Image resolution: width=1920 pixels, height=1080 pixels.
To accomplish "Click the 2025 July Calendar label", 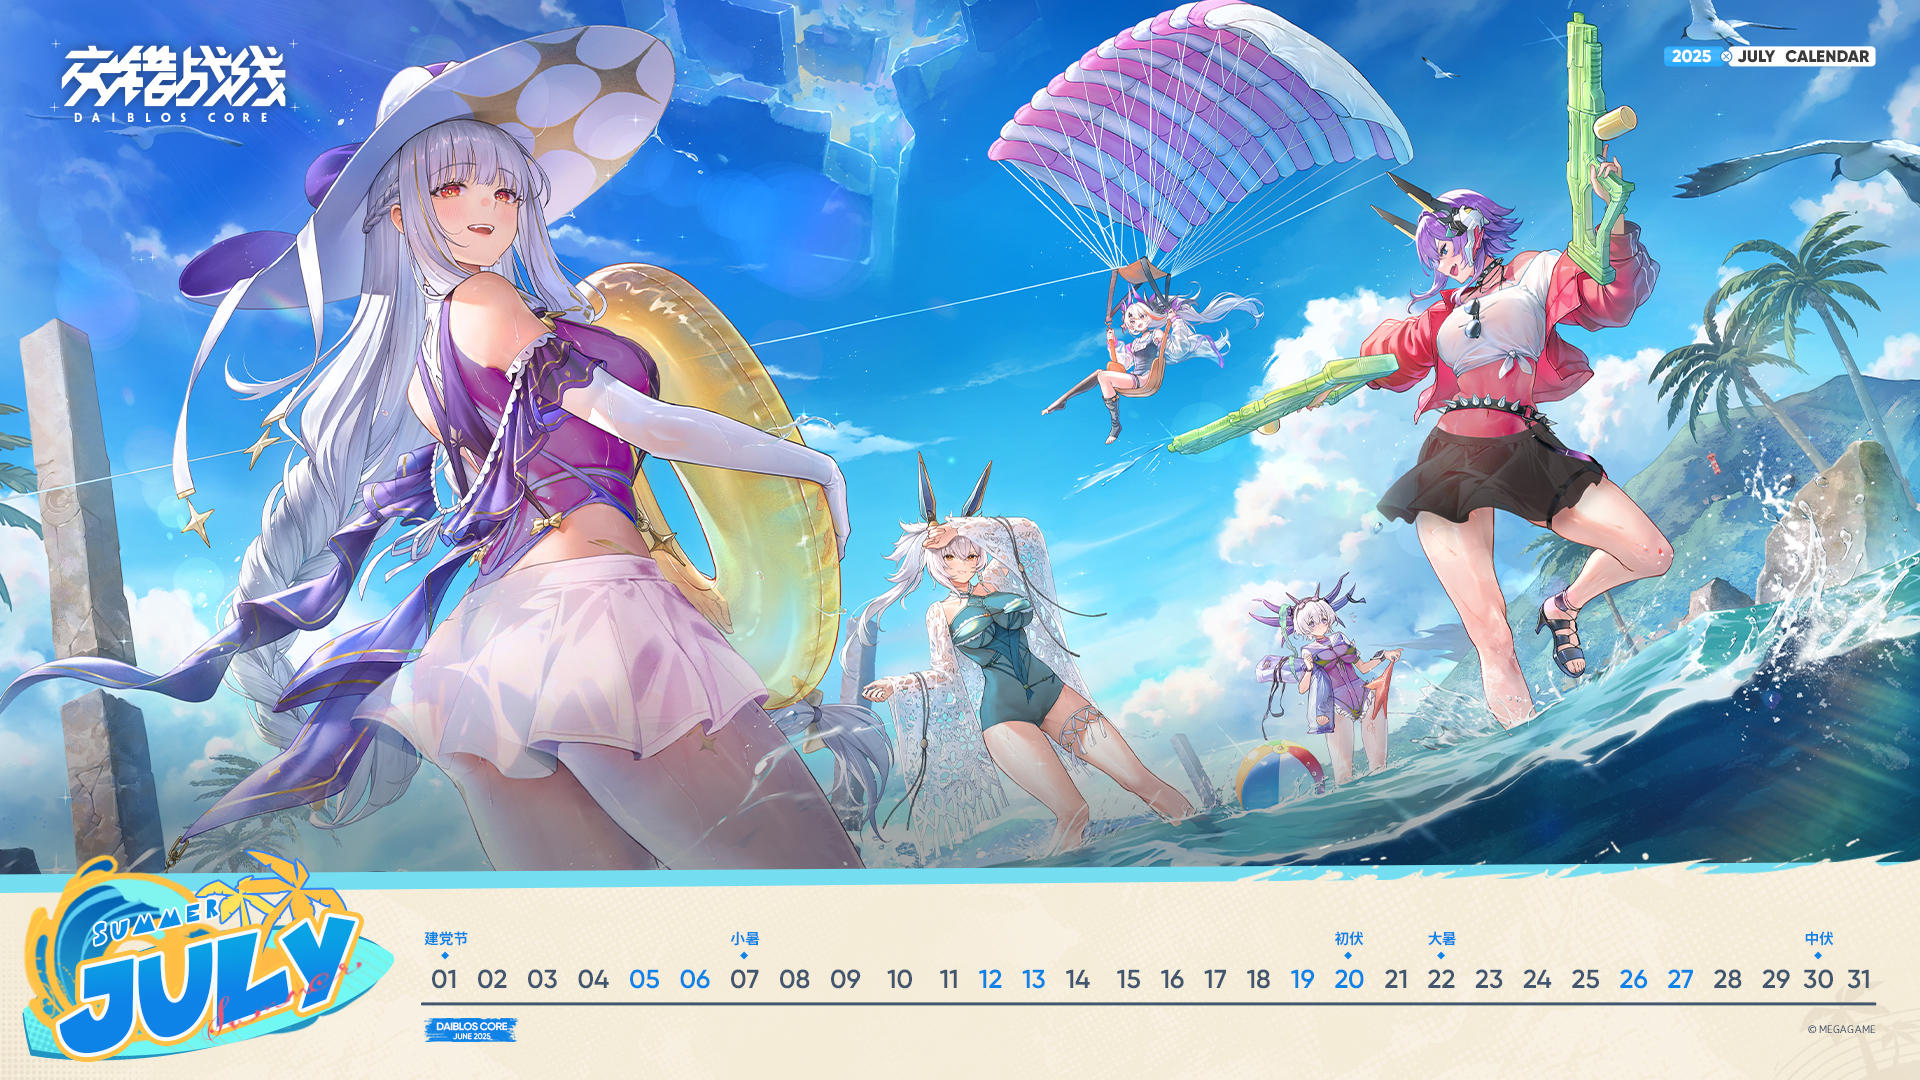I will 1769,56.
